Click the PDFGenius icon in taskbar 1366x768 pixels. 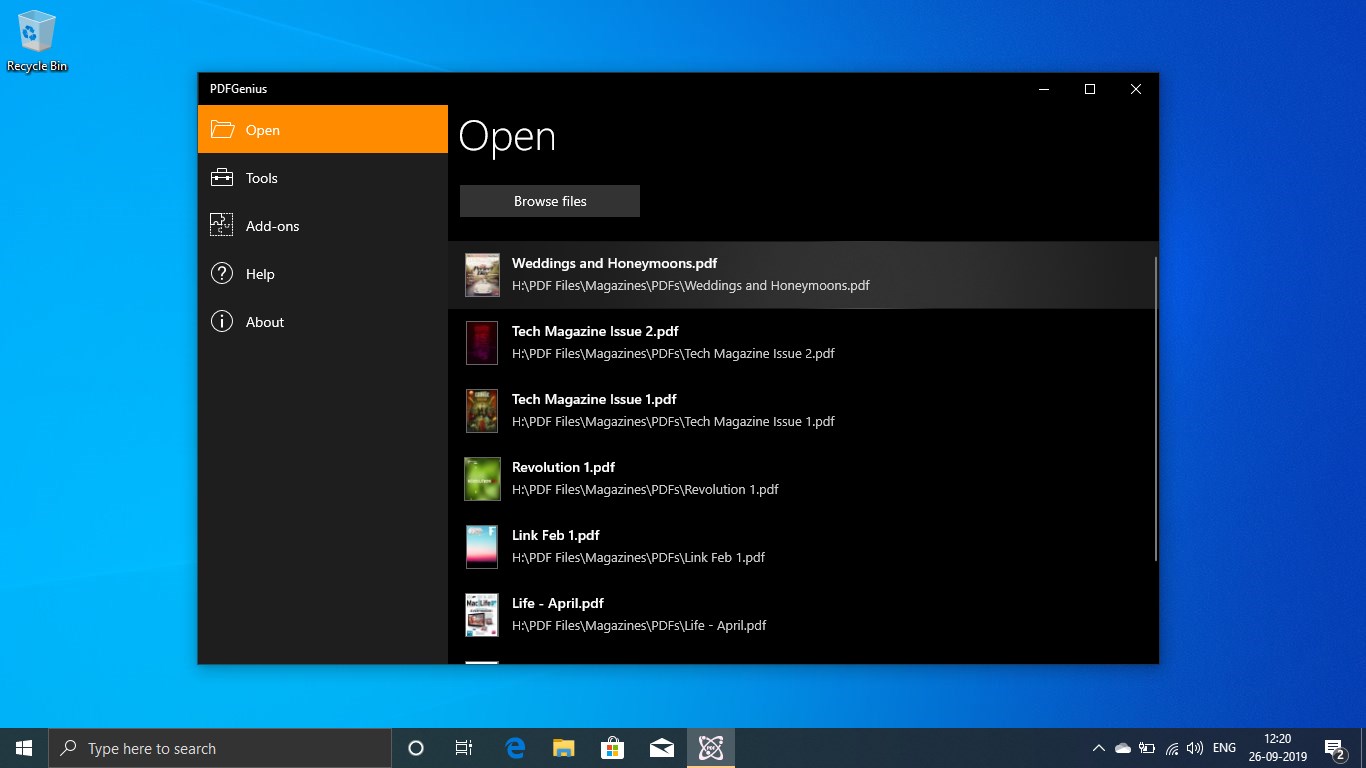[711, 748]
